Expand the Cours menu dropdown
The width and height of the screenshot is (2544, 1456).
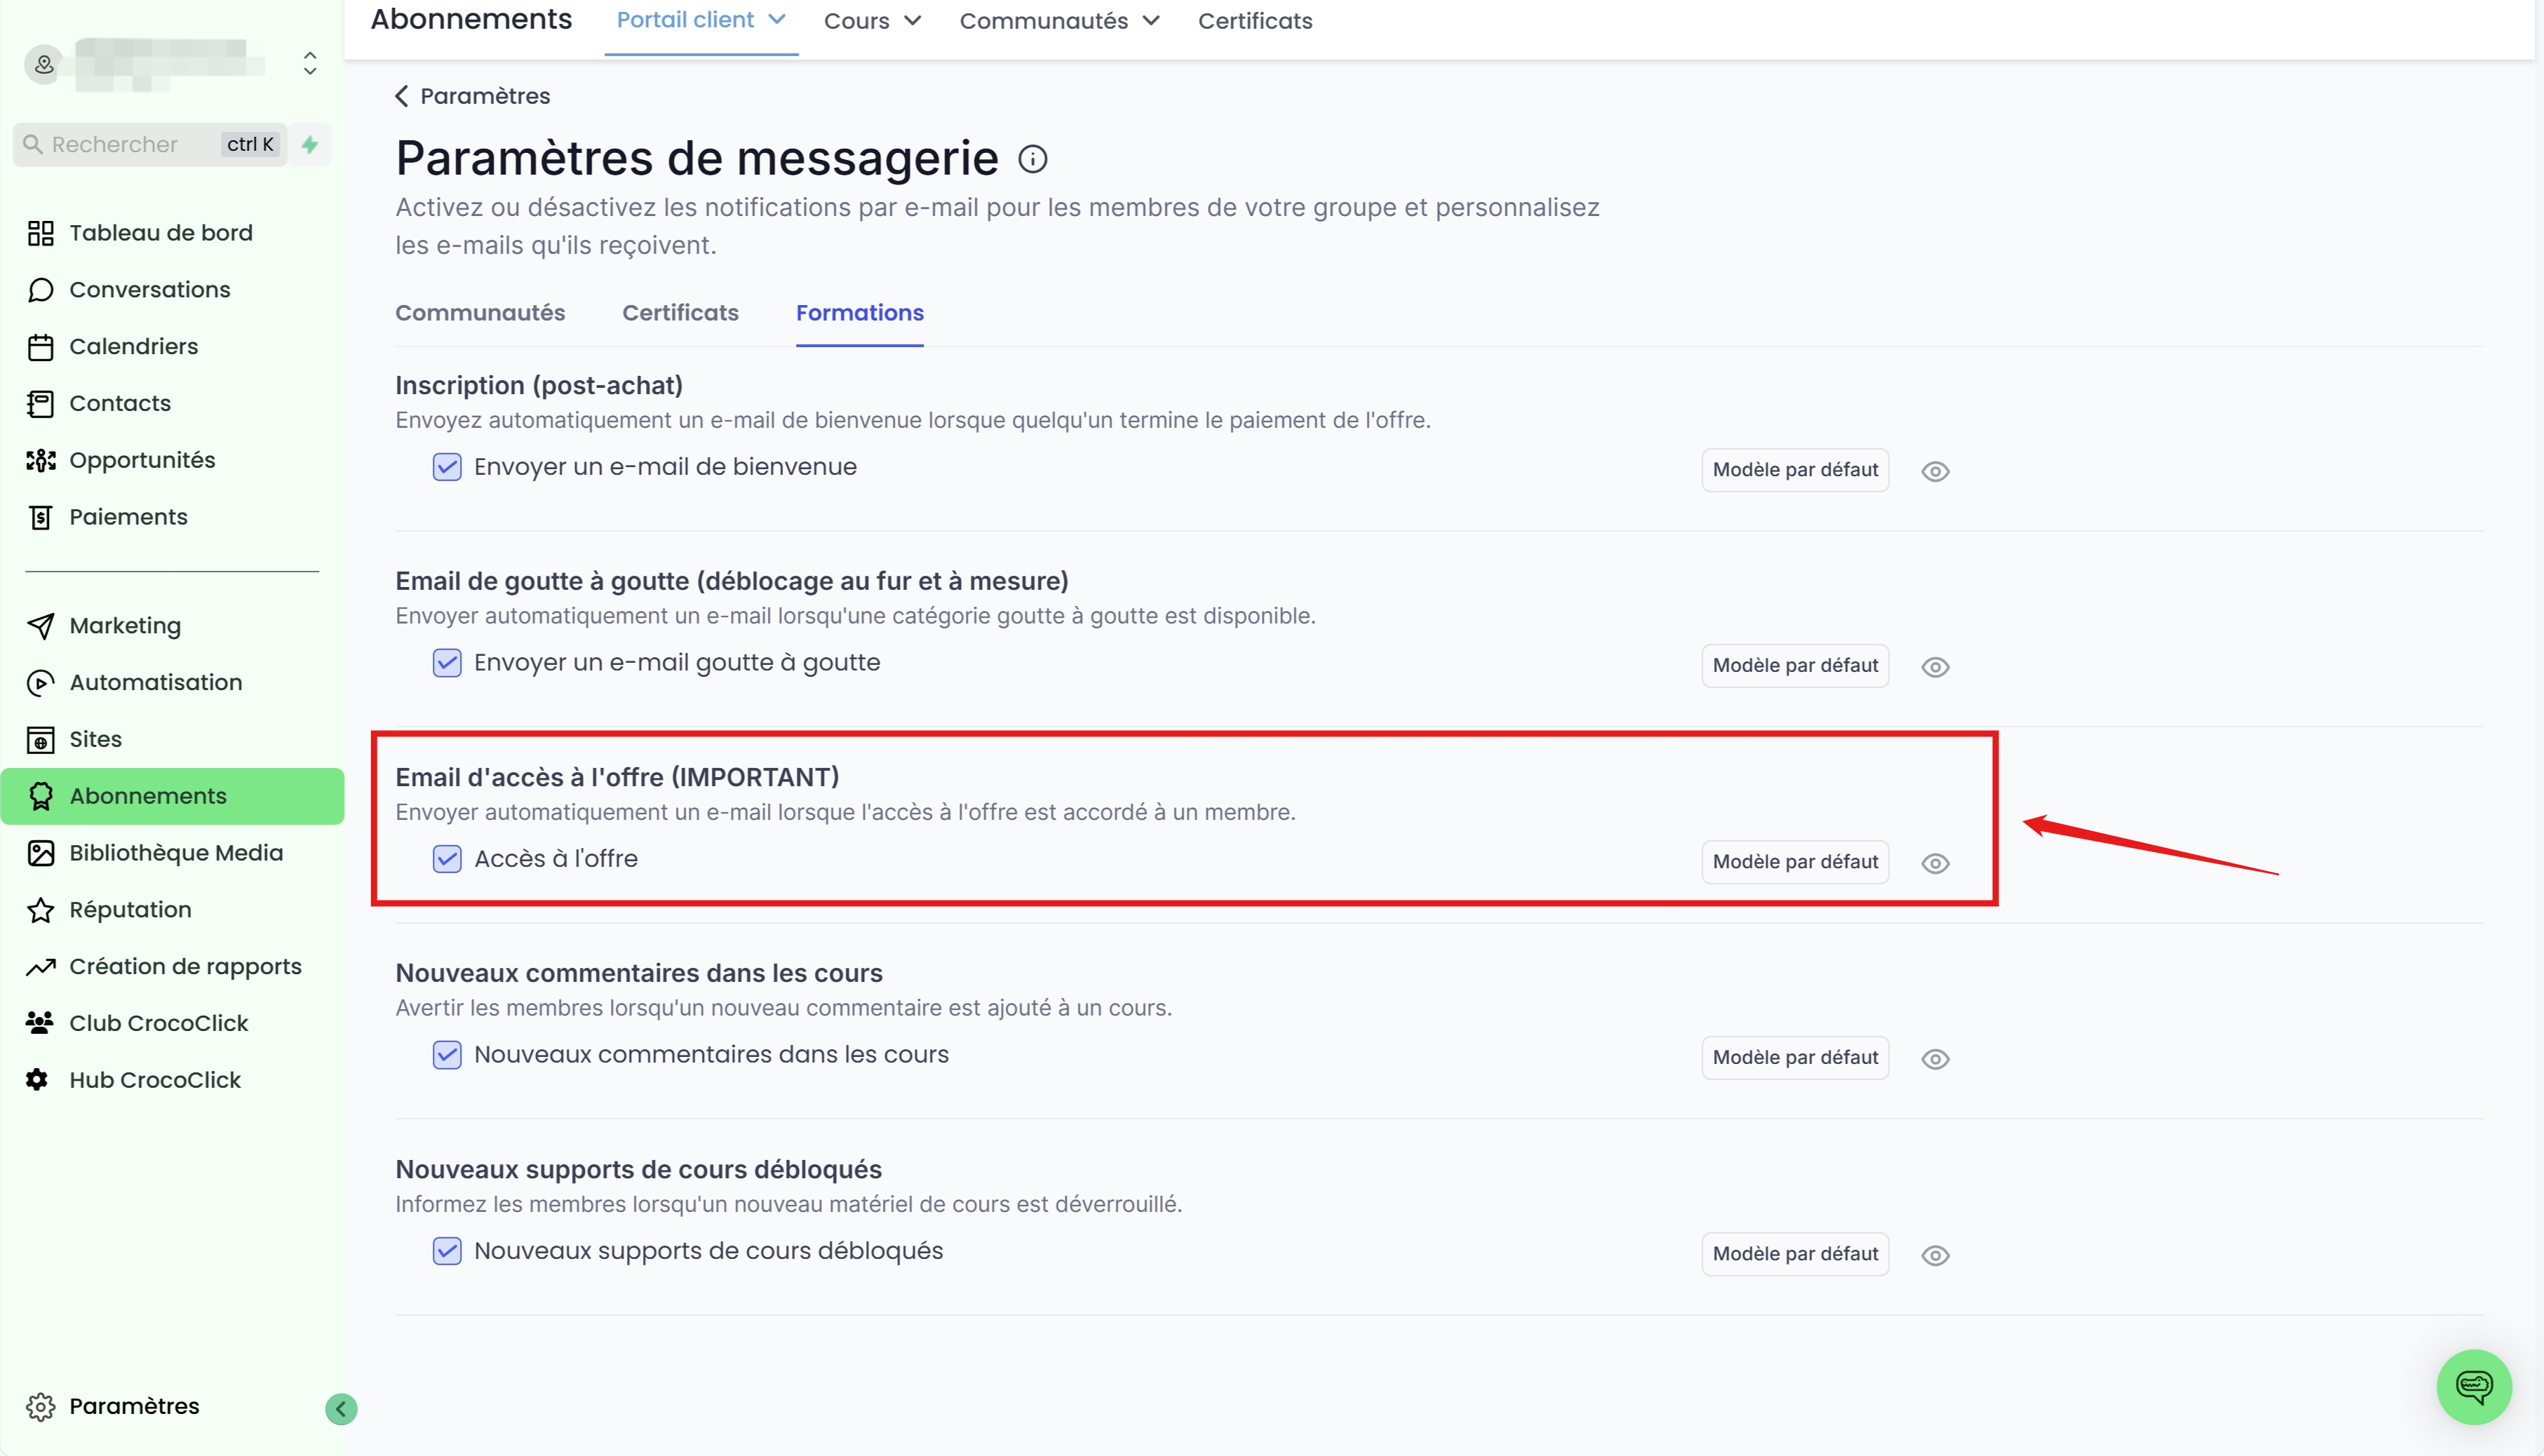click(x=872, y=21)
